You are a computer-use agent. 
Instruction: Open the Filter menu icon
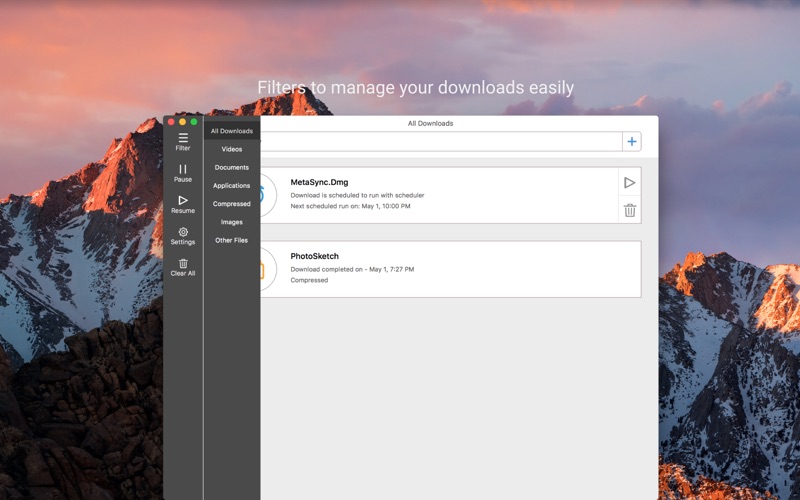(183, 141)
